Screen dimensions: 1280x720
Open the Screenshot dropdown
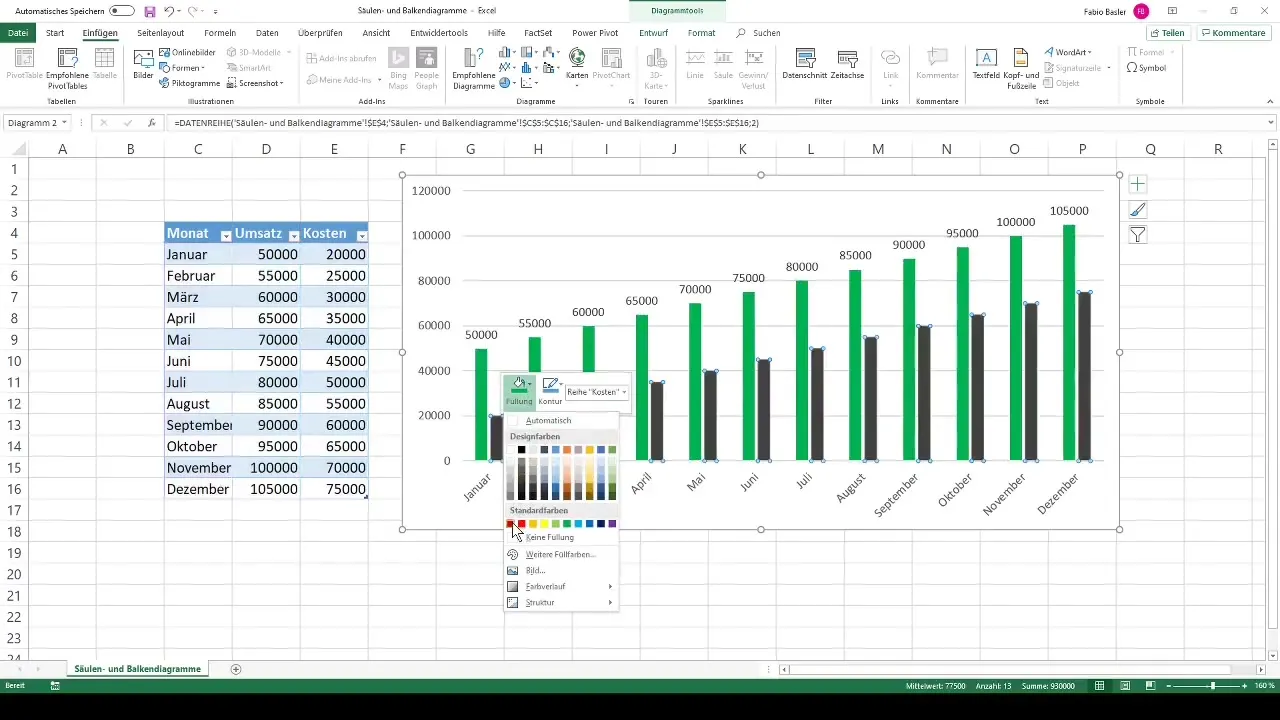coord(255,83)
